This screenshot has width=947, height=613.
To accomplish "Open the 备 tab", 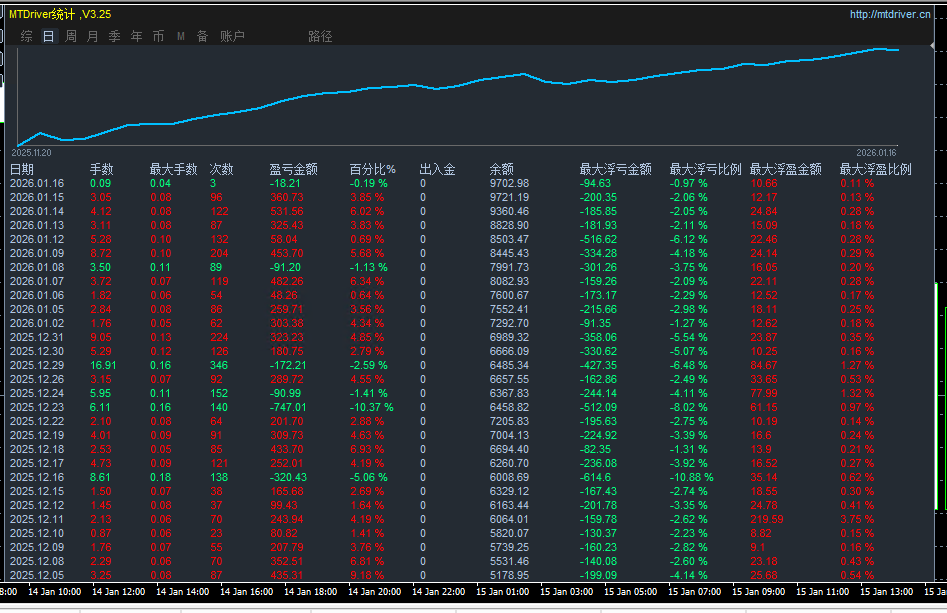I will point(203,36).
